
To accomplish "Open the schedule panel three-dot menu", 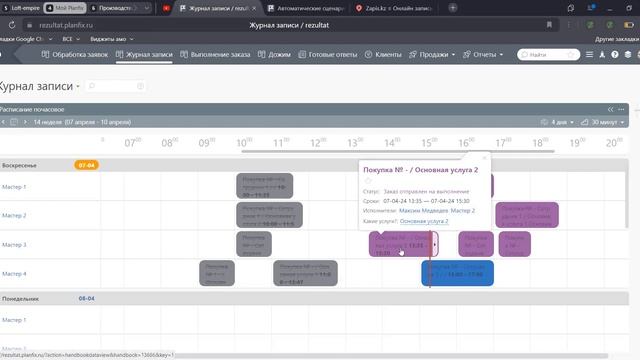I will coord(621,109).
